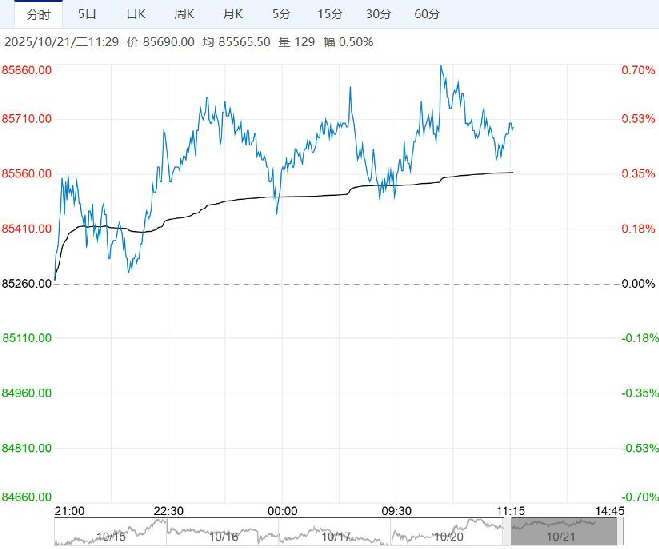Open the 60分 hourly interval tab

click(427, 14)
